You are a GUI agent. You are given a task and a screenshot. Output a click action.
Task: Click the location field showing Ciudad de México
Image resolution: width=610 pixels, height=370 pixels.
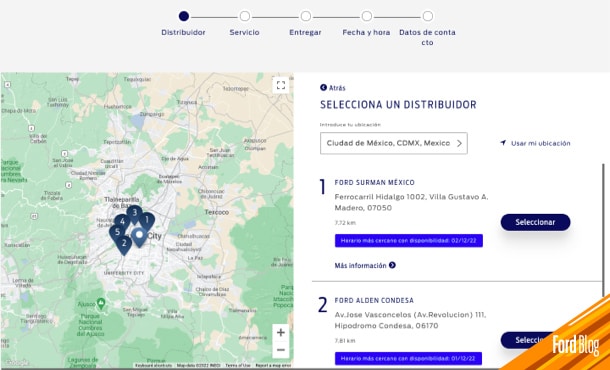pos(394,143)
